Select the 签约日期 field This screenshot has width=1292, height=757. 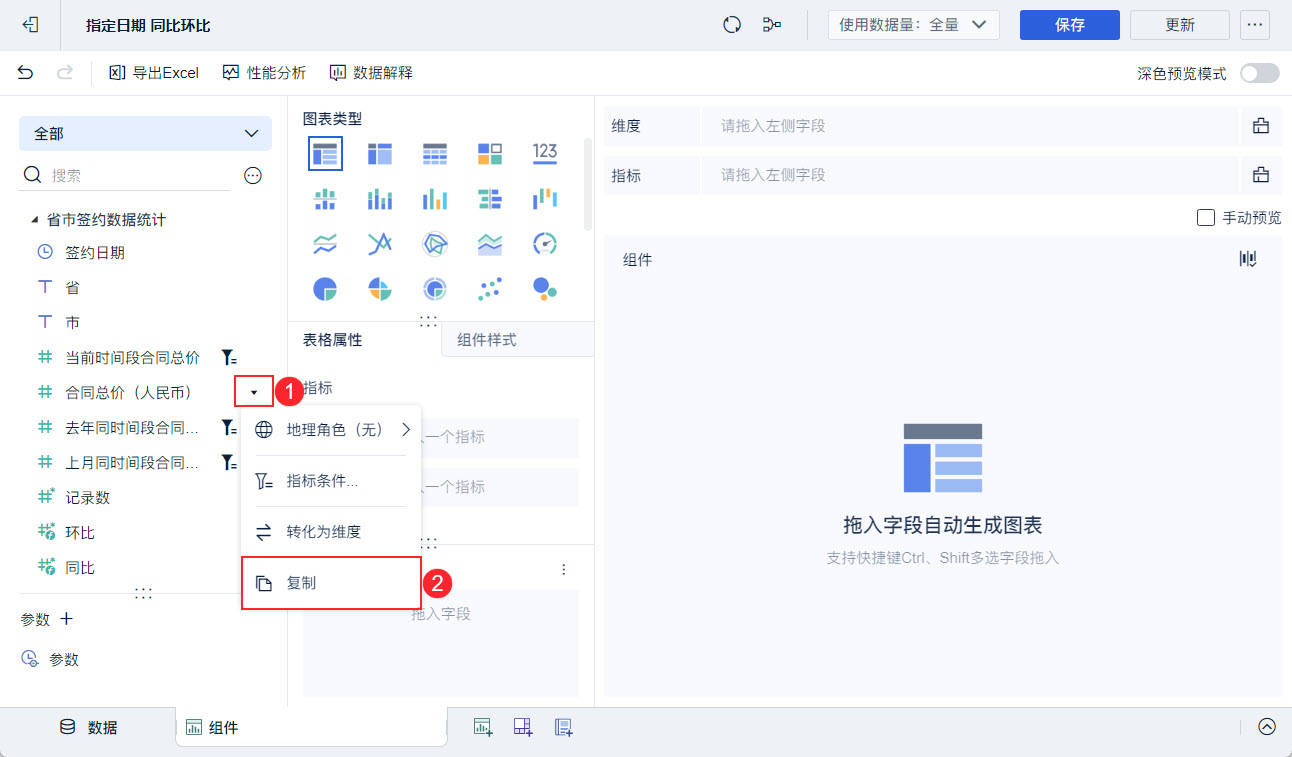pos(95,253)
